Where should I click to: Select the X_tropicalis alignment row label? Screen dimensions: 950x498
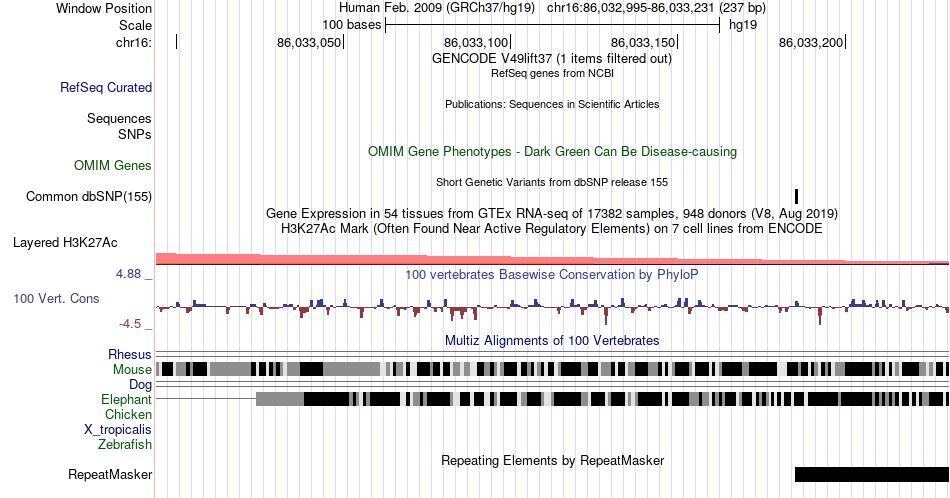click(x=118, y=430)
